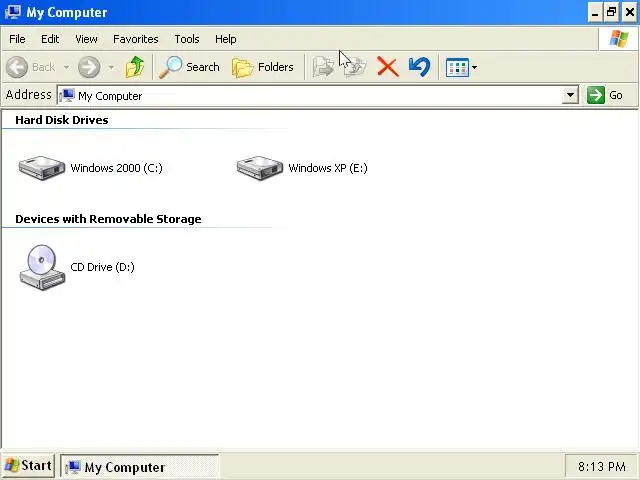Toggle the Folders pane with the folder icon
Image resolution: width=640 pixels, height=480 pixels.
coord(242,67)
